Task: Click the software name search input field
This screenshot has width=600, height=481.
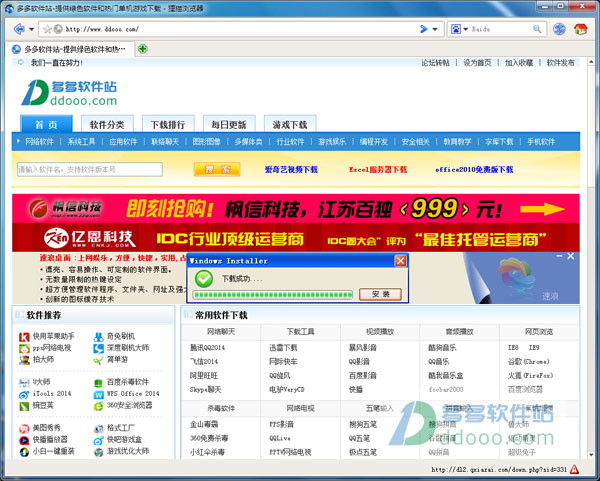Action: (90, 169)
